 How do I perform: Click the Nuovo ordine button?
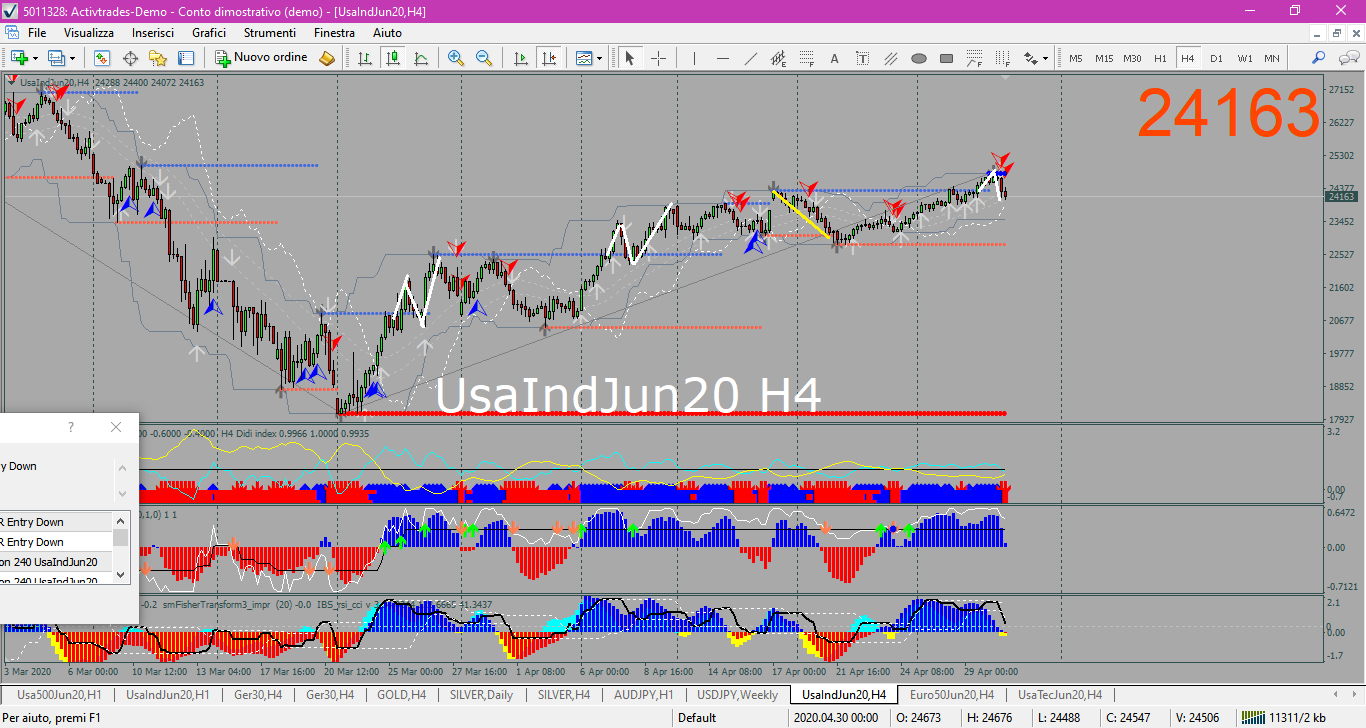tap(262, 58)
